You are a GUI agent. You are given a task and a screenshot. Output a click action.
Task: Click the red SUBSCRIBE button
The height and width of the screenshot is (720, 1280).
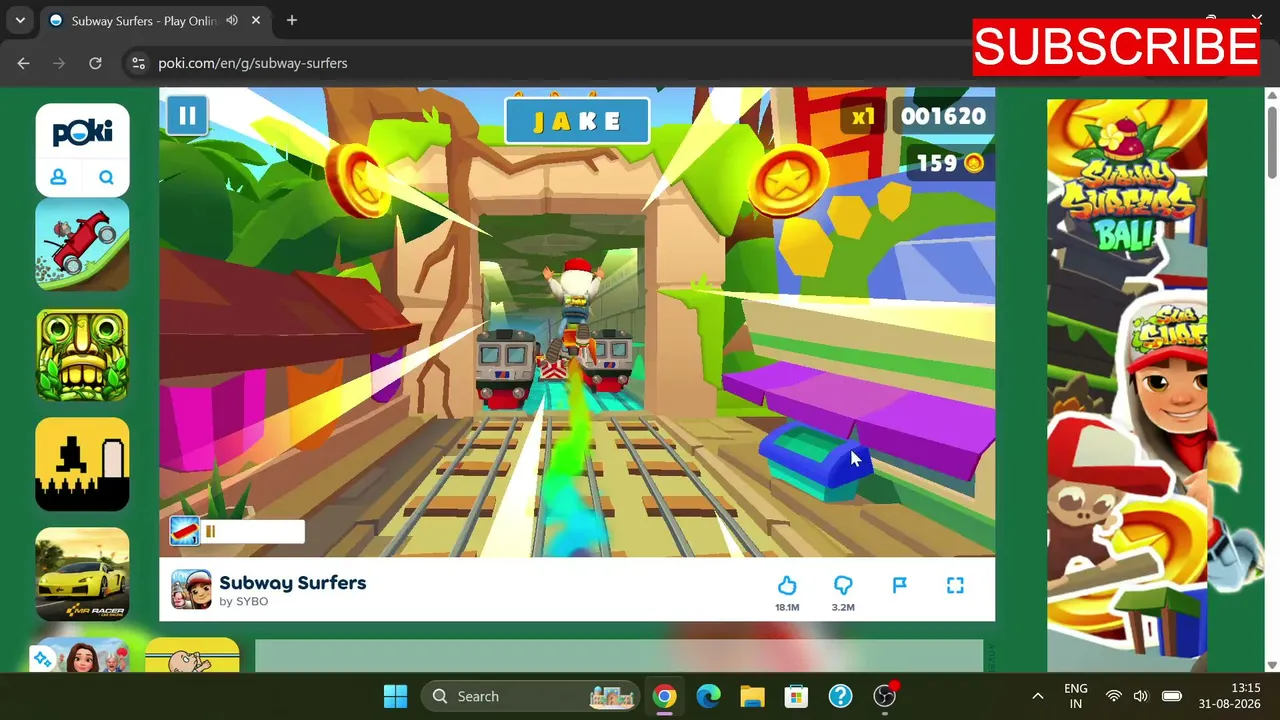(1116, 47)
